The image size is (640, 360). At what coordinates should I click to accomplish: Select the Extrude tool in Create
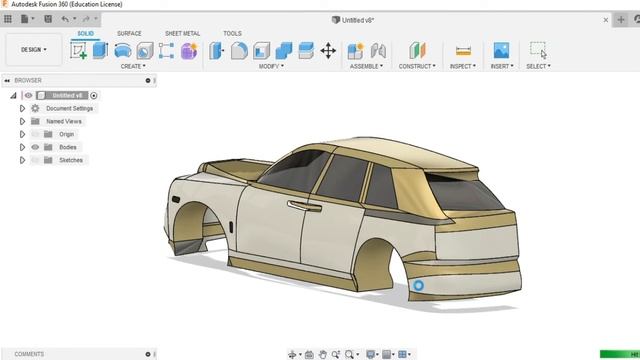click(x=100, y=51)
